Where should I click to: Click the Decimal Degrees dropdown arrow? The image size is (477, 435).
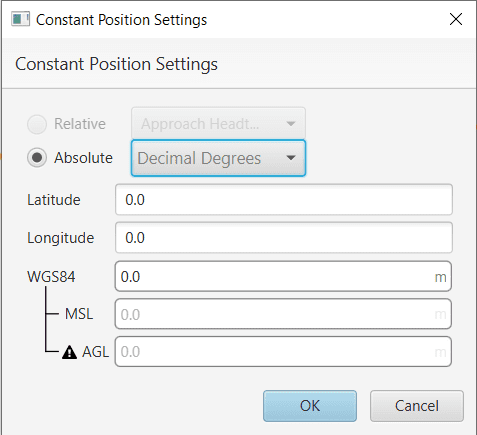tap(291, 158)
